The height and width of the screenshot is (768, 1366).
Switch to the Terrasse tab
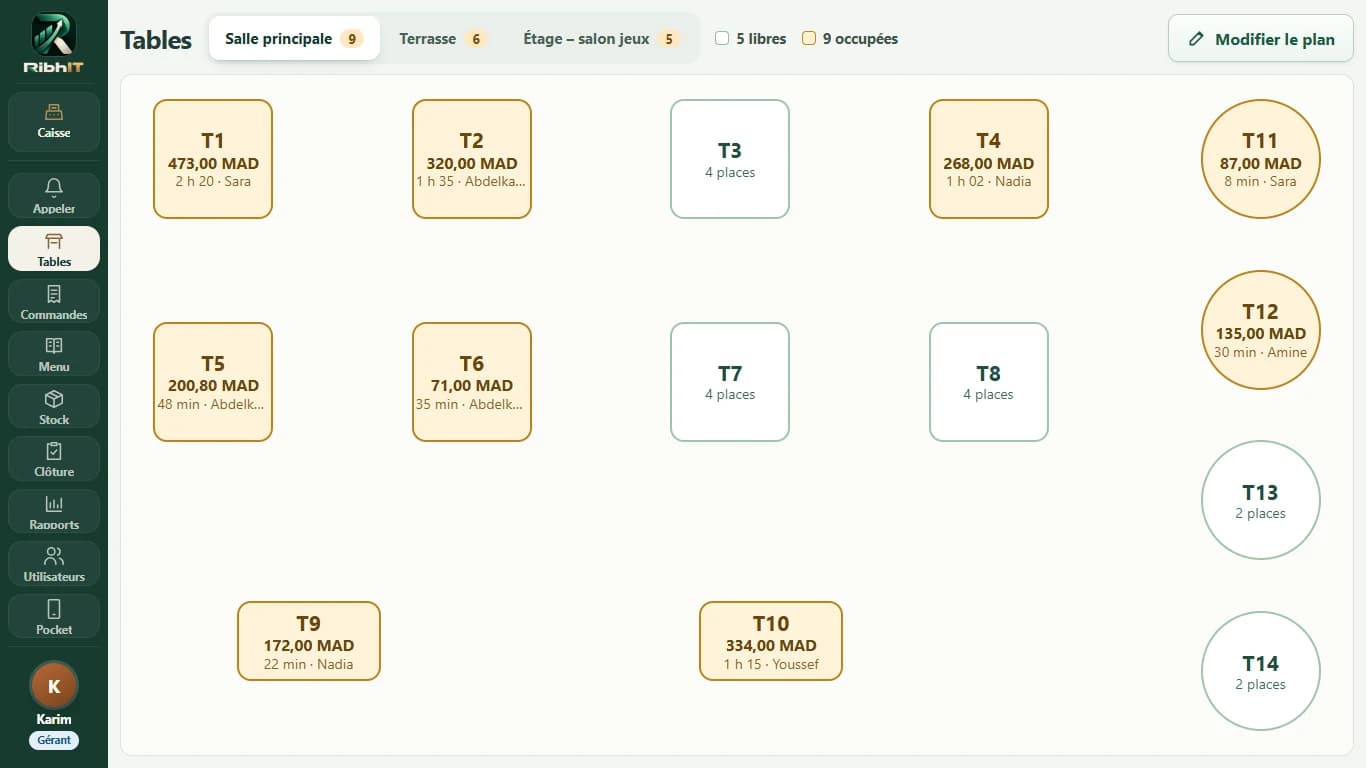click(443, 39)
